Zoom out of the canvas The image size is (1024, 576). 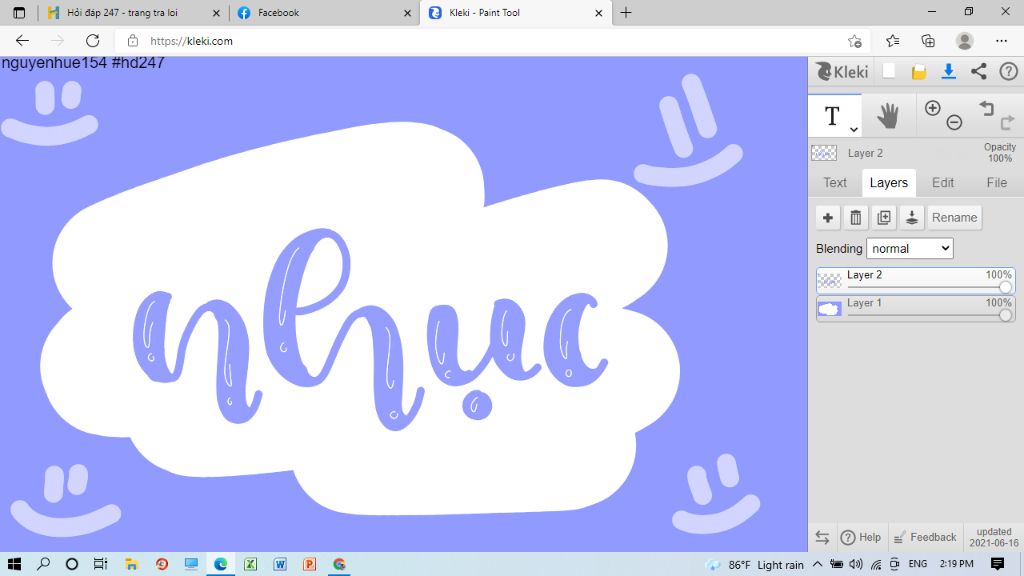click(954, 122)
